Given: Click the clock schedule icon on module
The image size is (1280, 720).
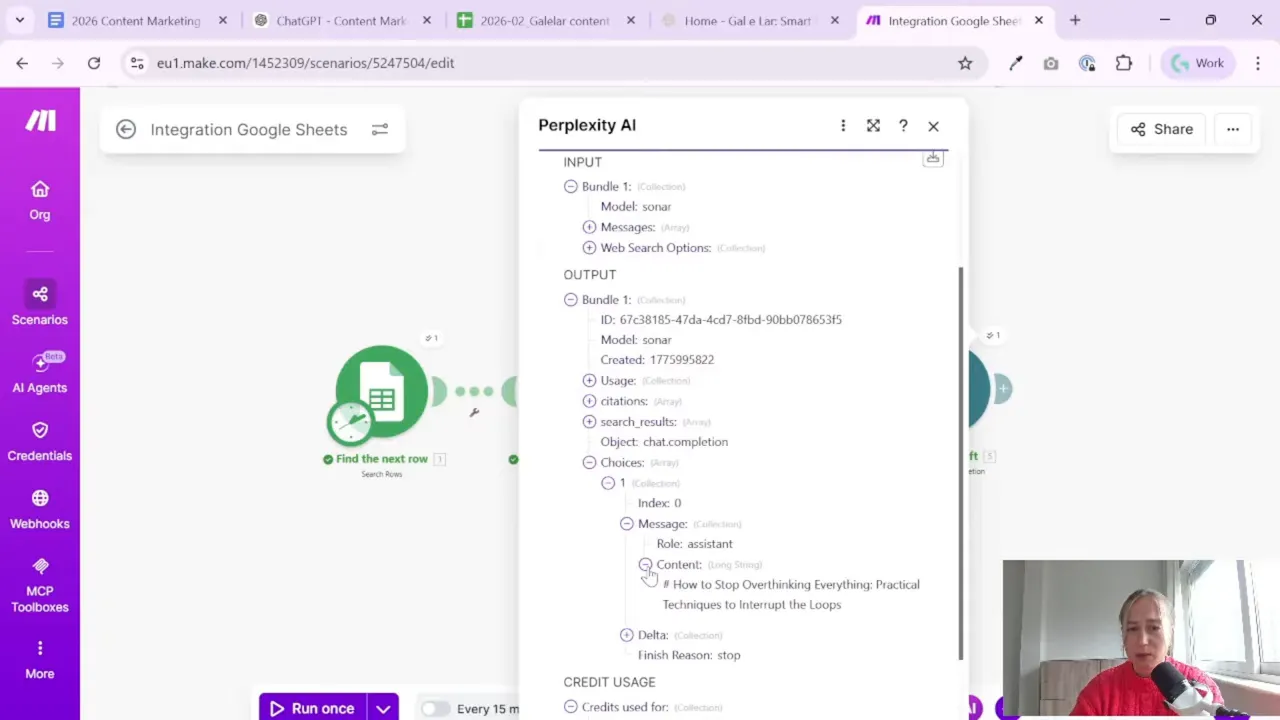Looking at the screenshot, I should pos(350,423).
